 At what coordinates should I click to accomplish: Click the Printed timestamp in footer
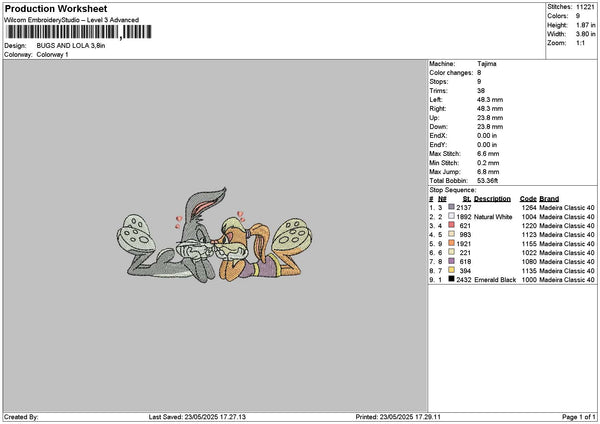point(398,417)
